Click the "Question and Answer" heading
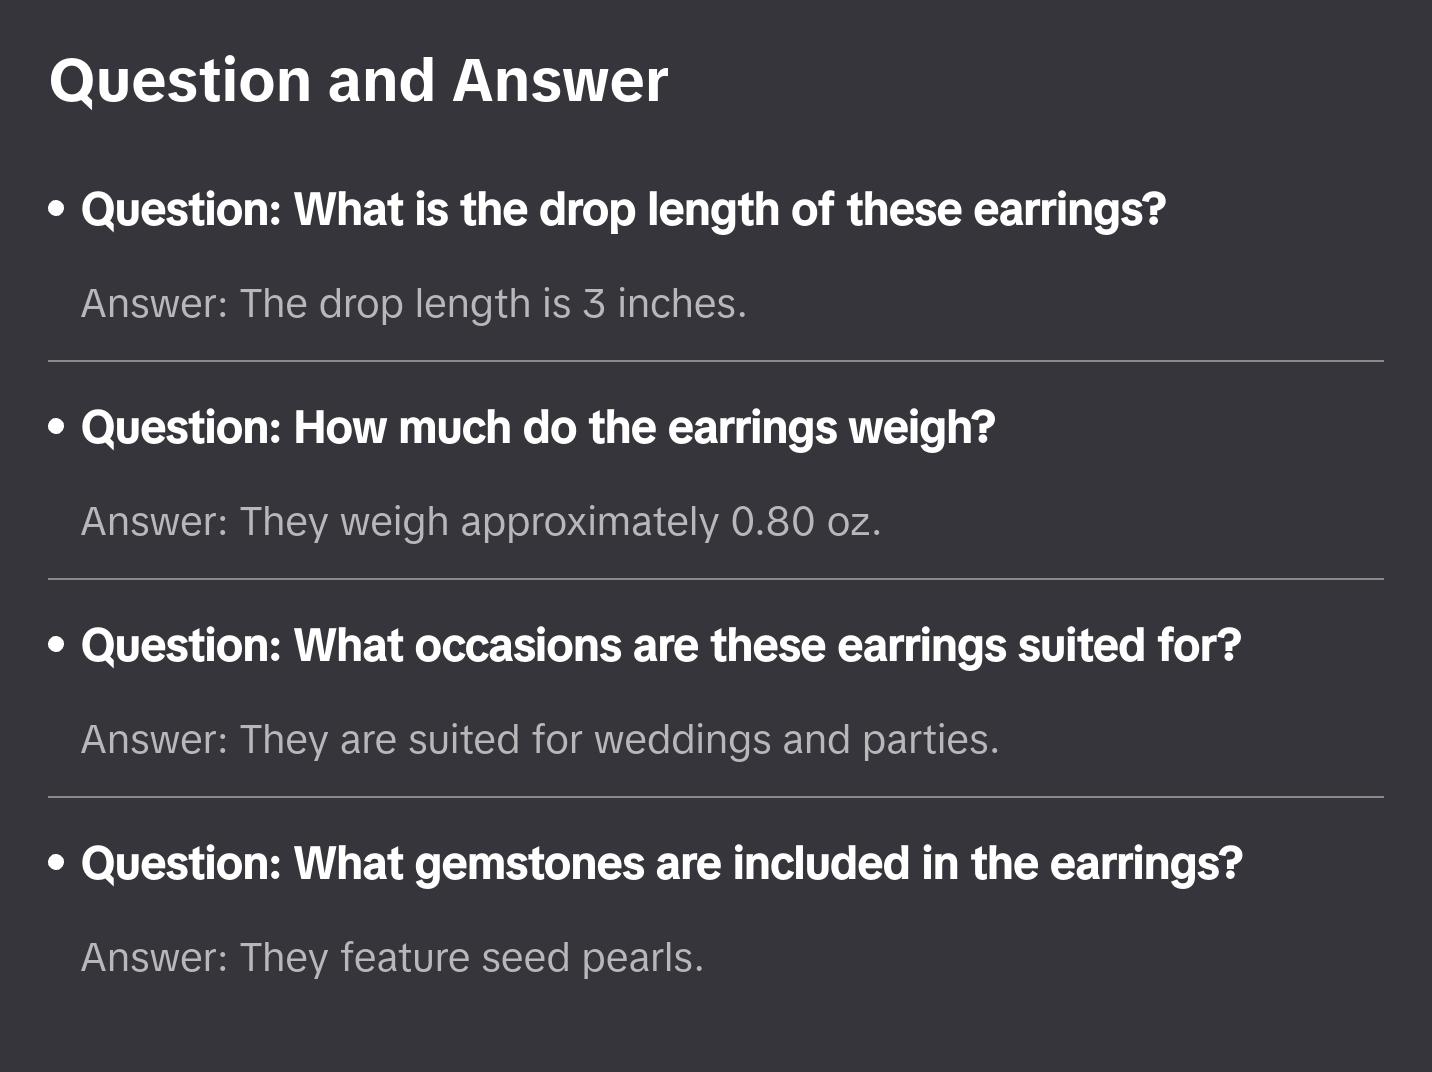 (358, 80)
